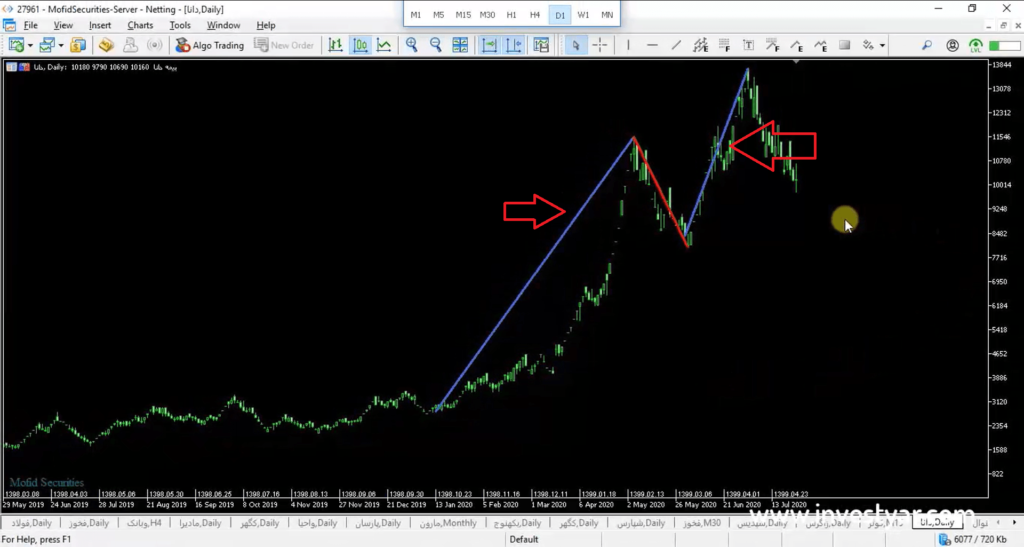Insert a rectangle shape
This screenshot has width=1024, height=547.
(x=844, y=45)
